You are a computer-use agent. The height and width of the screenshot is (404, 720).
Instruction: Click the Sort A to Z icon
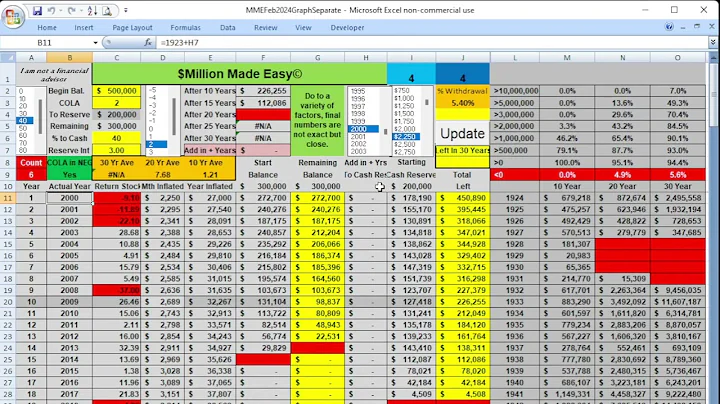92,10
